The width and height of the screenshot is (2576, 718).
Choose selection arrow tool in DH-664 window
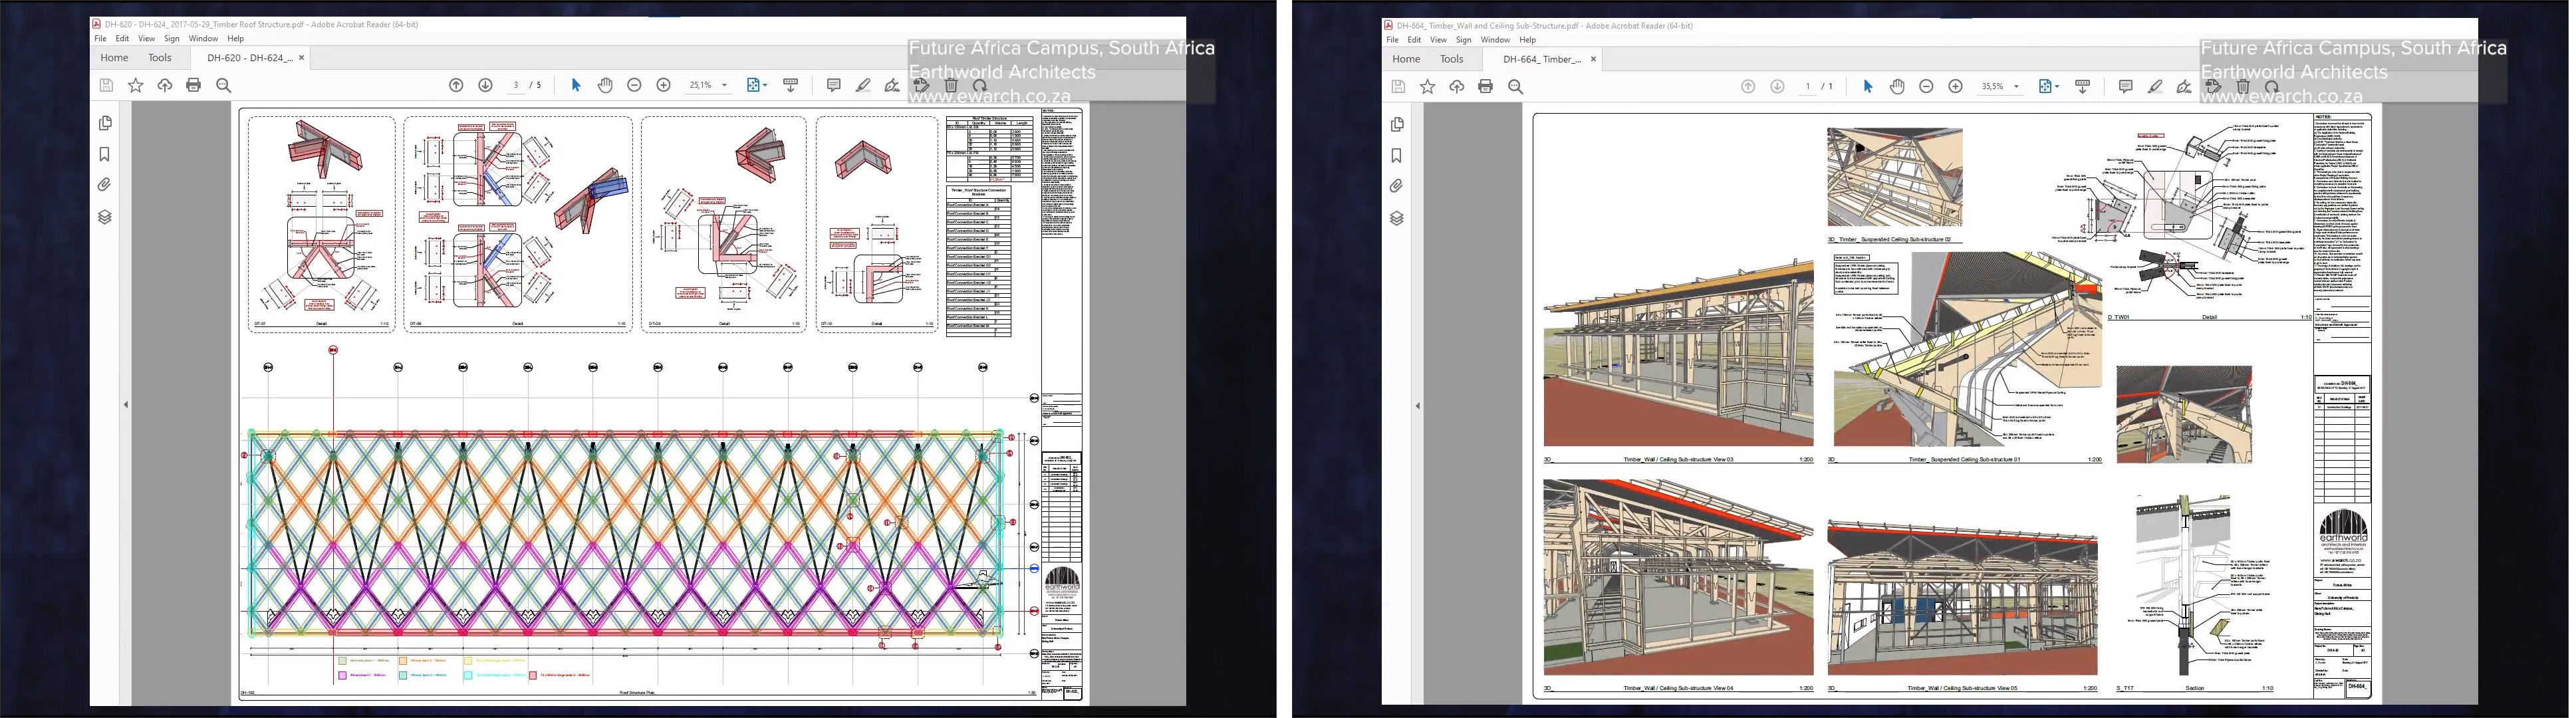click(1867, 87)
